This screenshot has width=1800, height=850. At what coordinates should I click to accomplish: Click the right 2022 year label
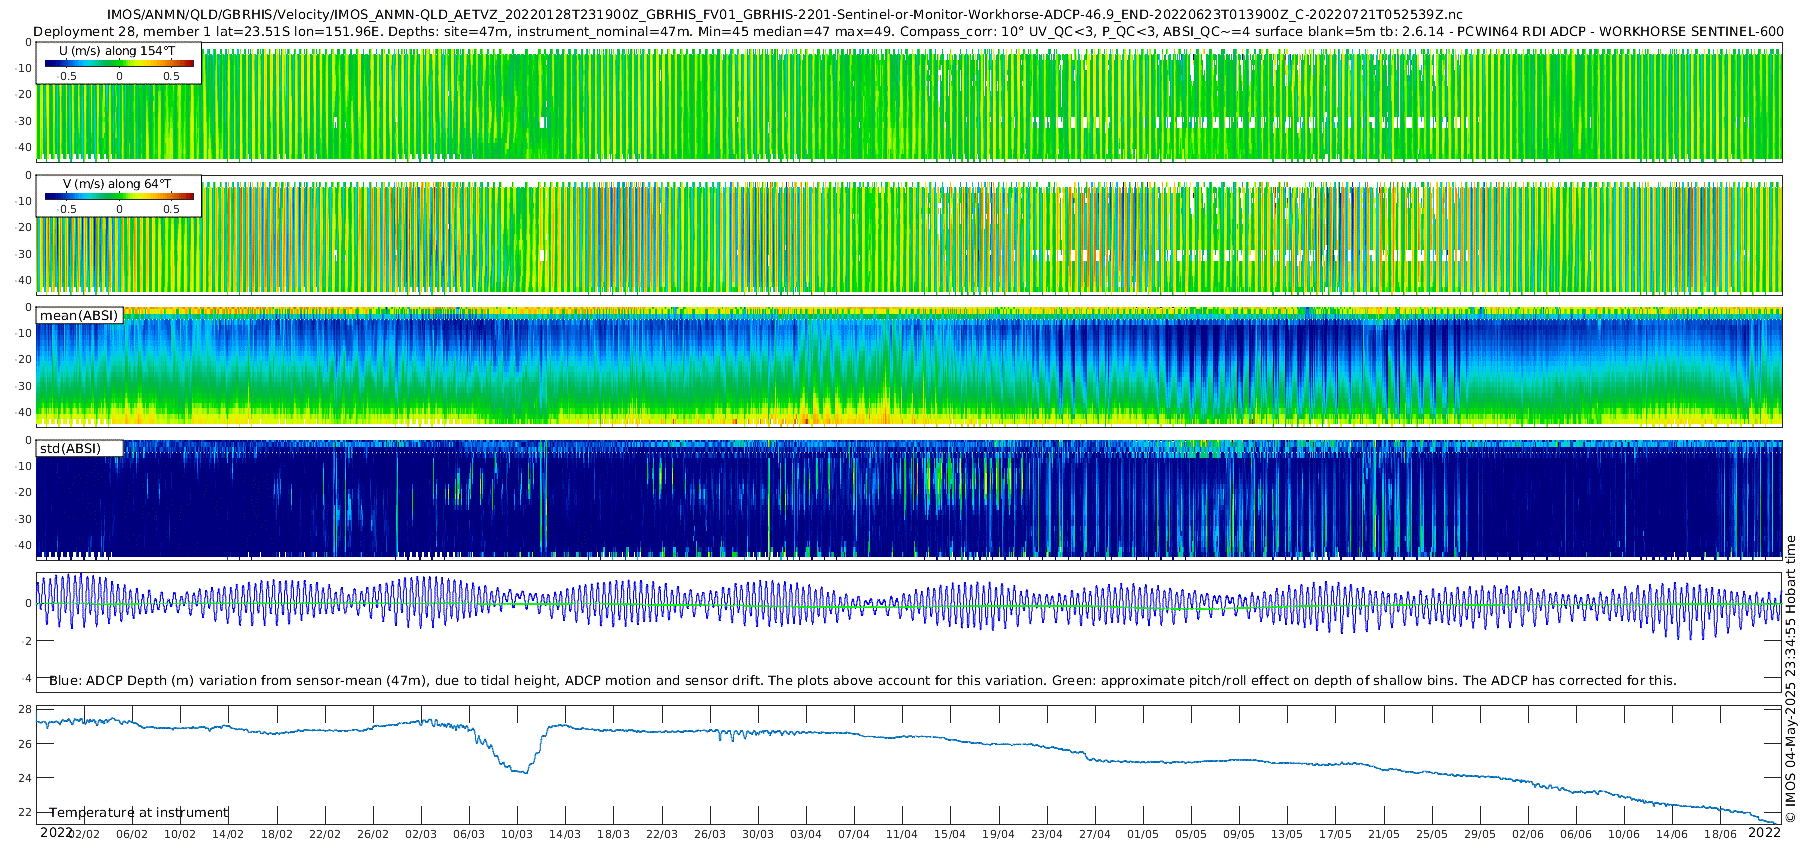(1764, 833)
